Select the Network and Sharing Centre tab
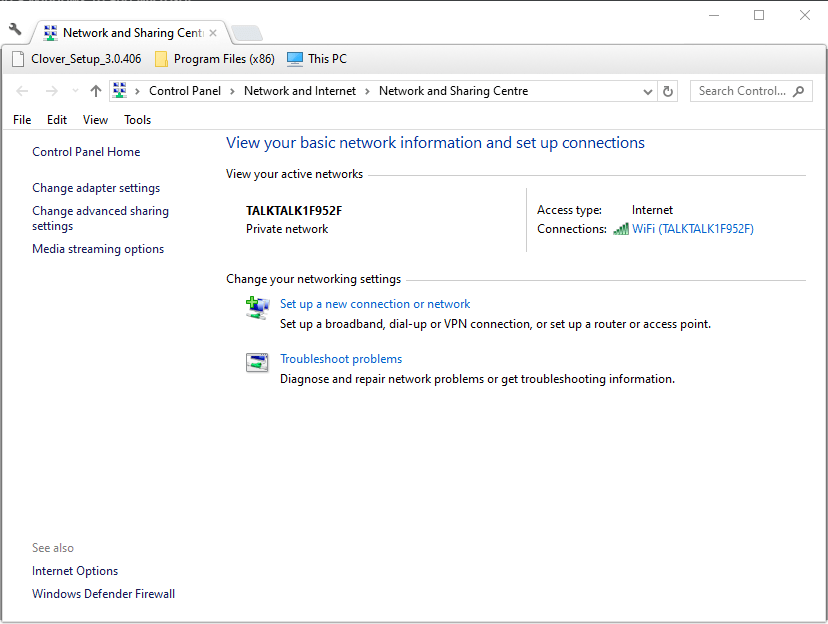828x624 pixels. click(130, 33)
